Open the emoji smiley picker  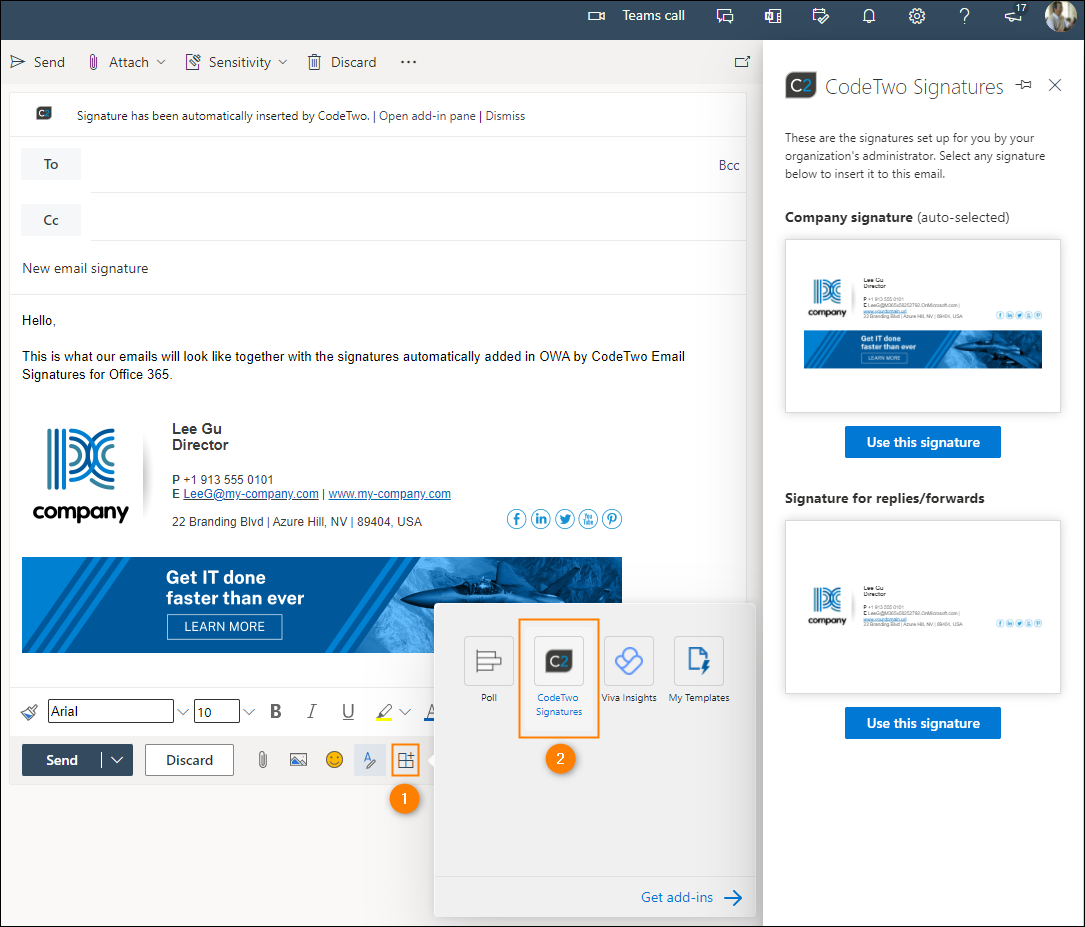[x=334, y=760]
